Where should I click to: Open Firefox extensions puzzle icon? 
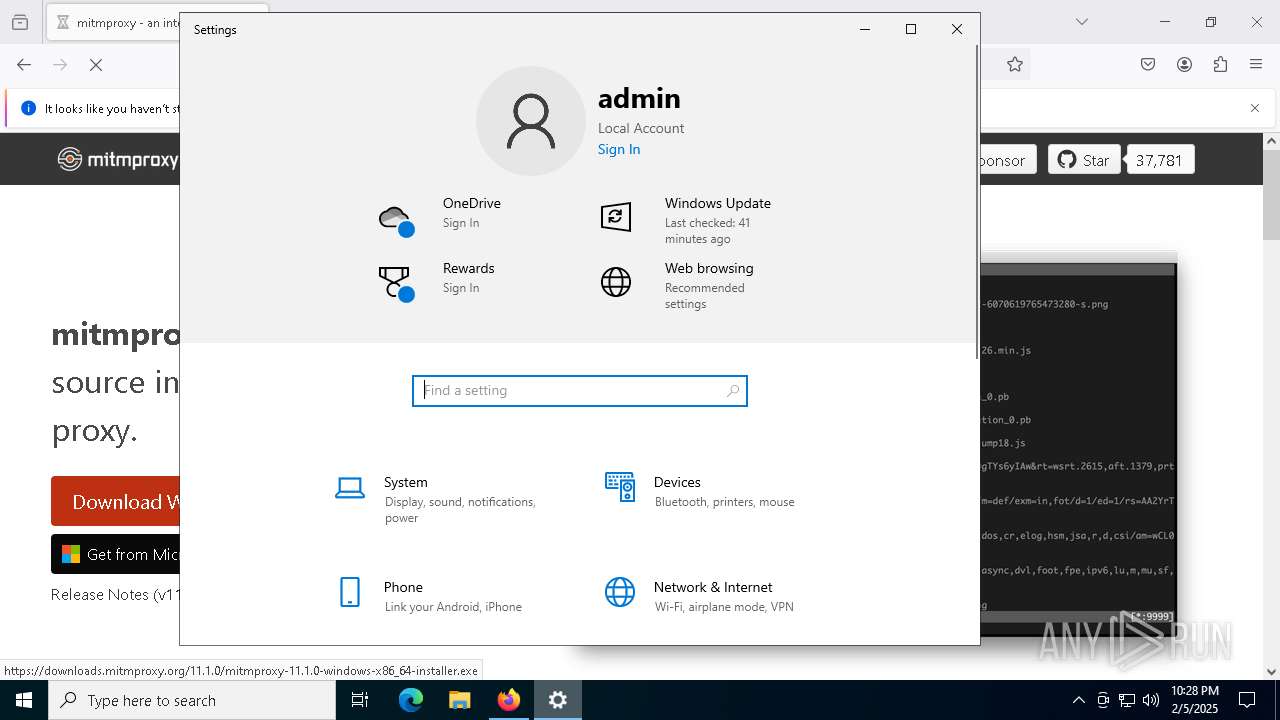(x=1220, y=65)
